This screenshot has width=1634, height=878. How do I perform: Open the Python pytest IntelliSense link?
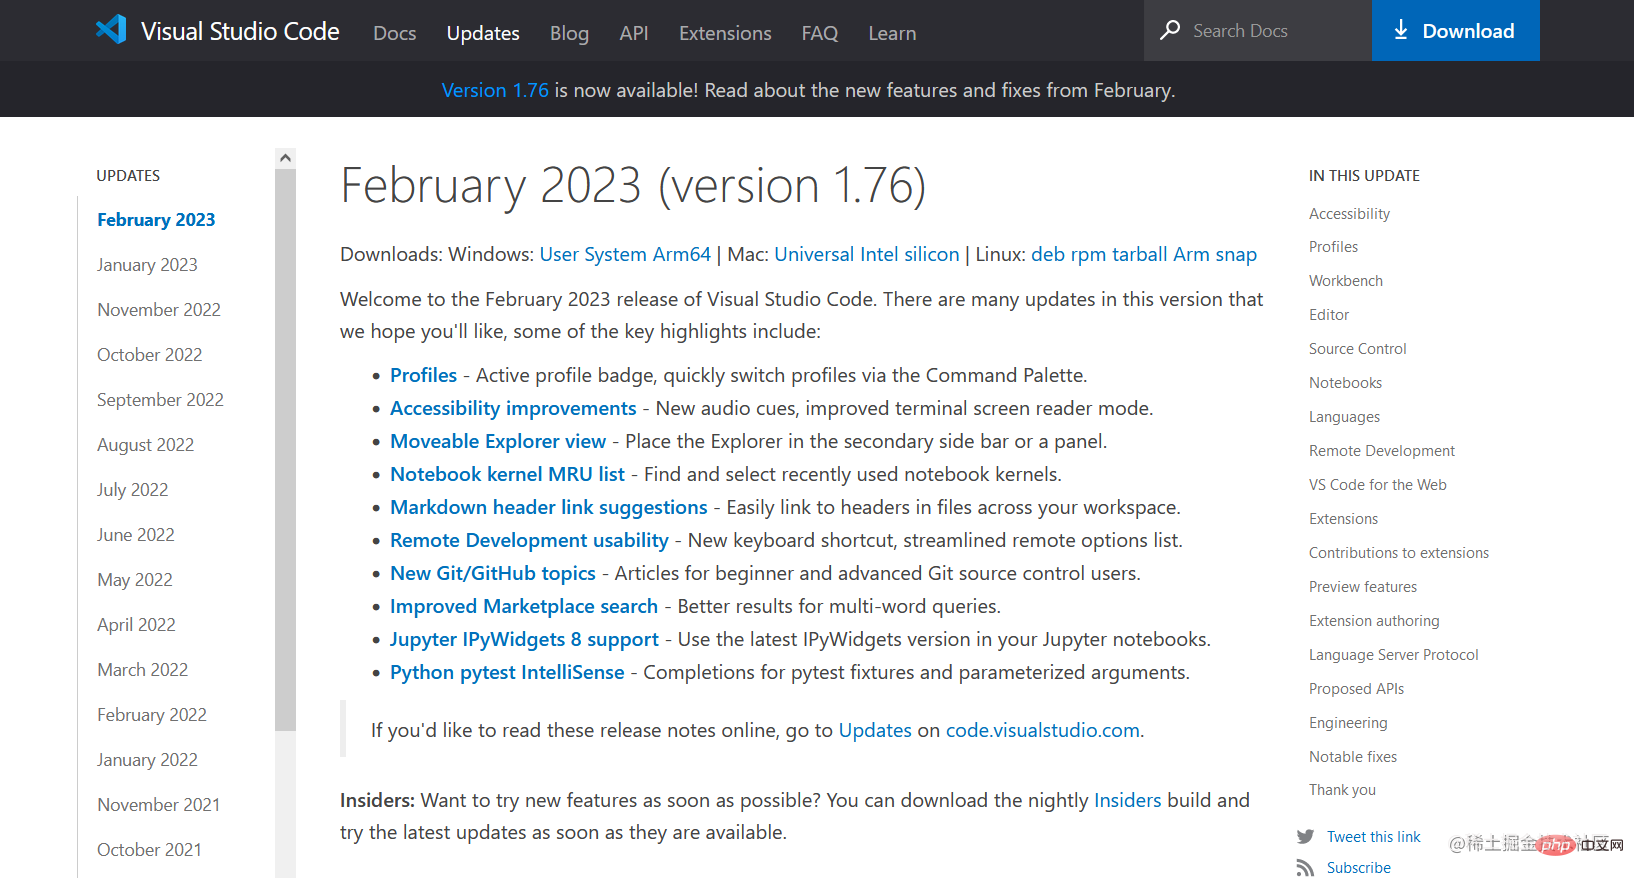click(x=507, y=672)
